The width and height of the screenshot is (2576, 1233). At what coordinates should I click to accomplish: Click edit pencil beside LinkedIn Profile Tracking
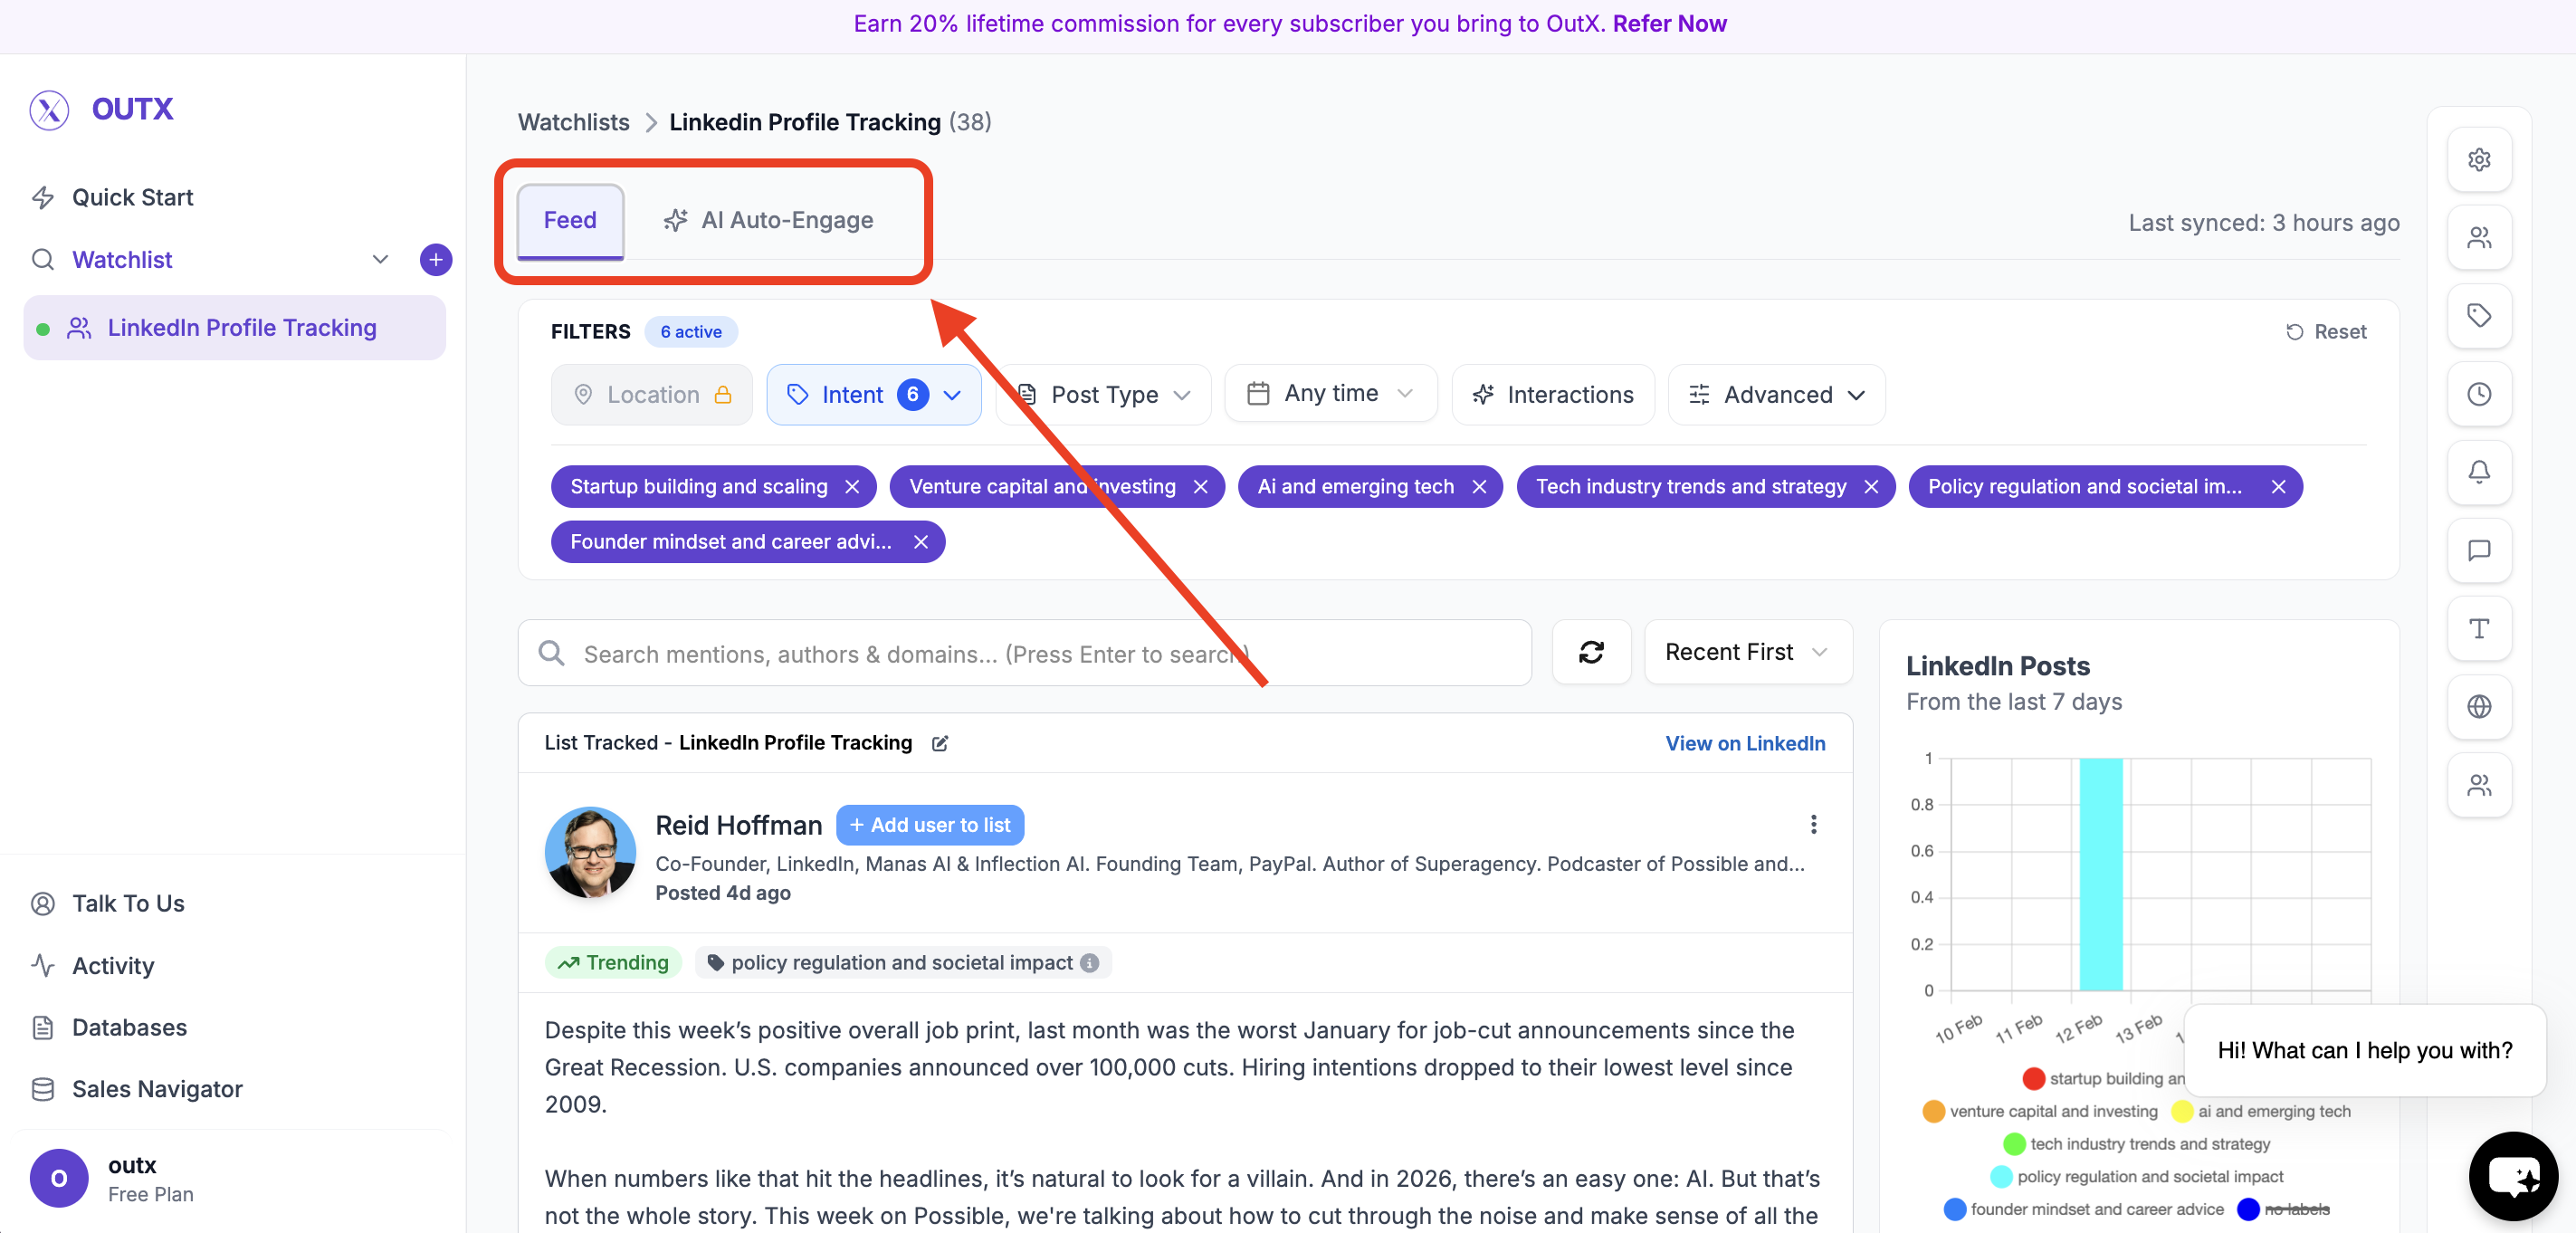[940, 744]
